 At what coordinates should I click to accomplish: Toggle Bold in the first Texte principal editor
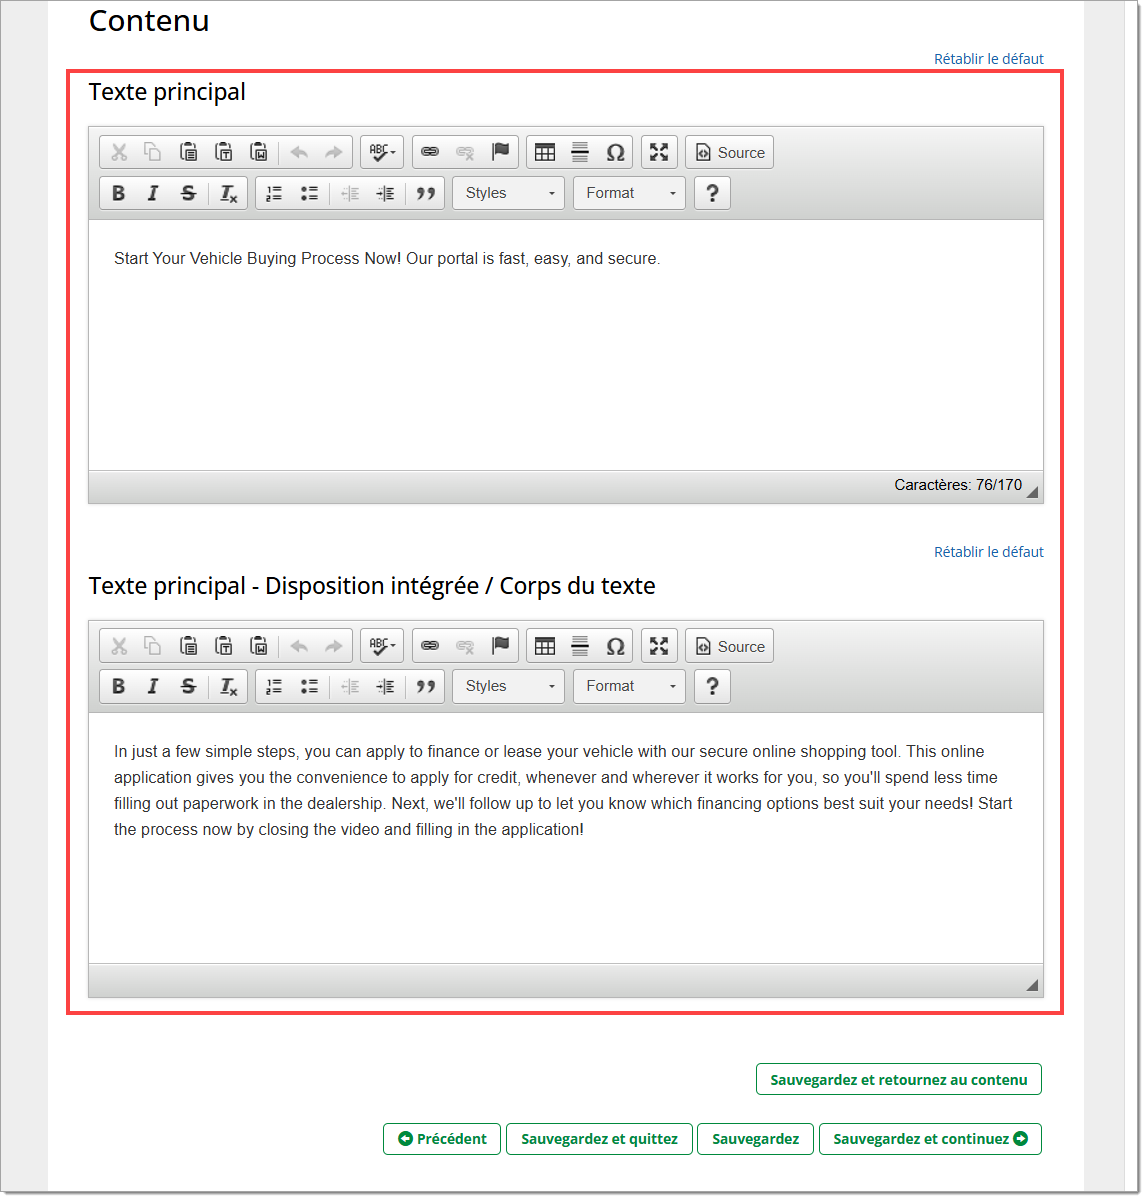coord(119,193)
